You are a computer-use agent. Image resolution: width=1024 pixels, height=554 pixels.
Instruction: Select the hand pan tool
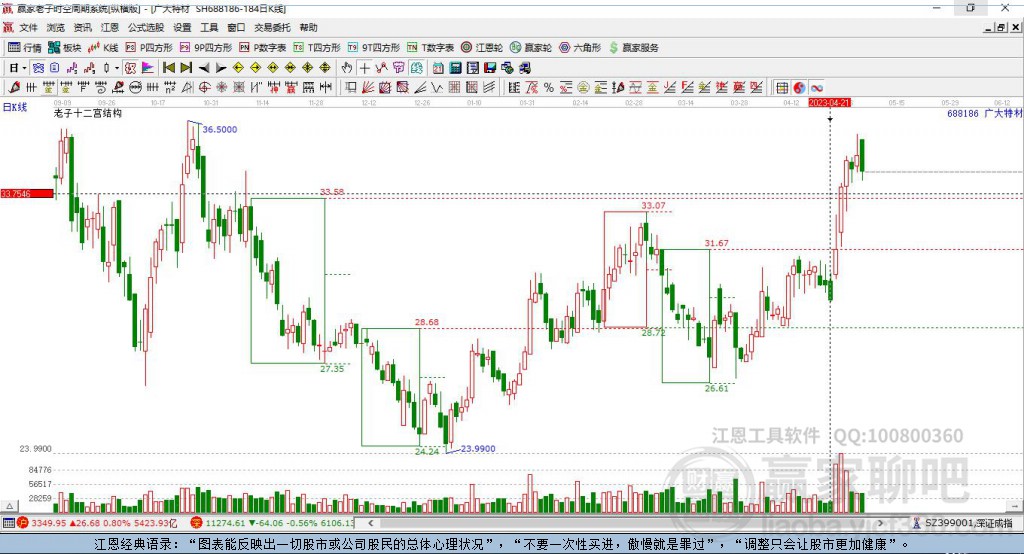pyautogui.click(x=347, y=68)
